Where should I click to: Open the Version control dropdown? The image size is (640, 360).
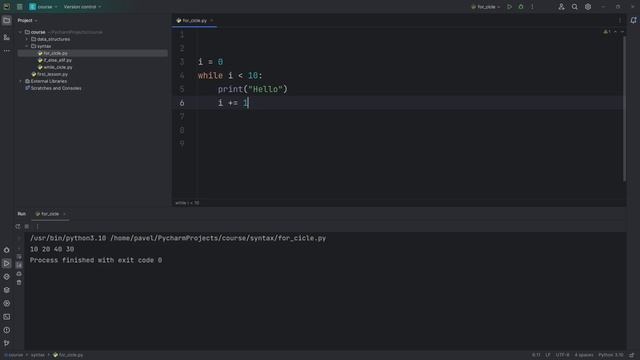[82, 7]
